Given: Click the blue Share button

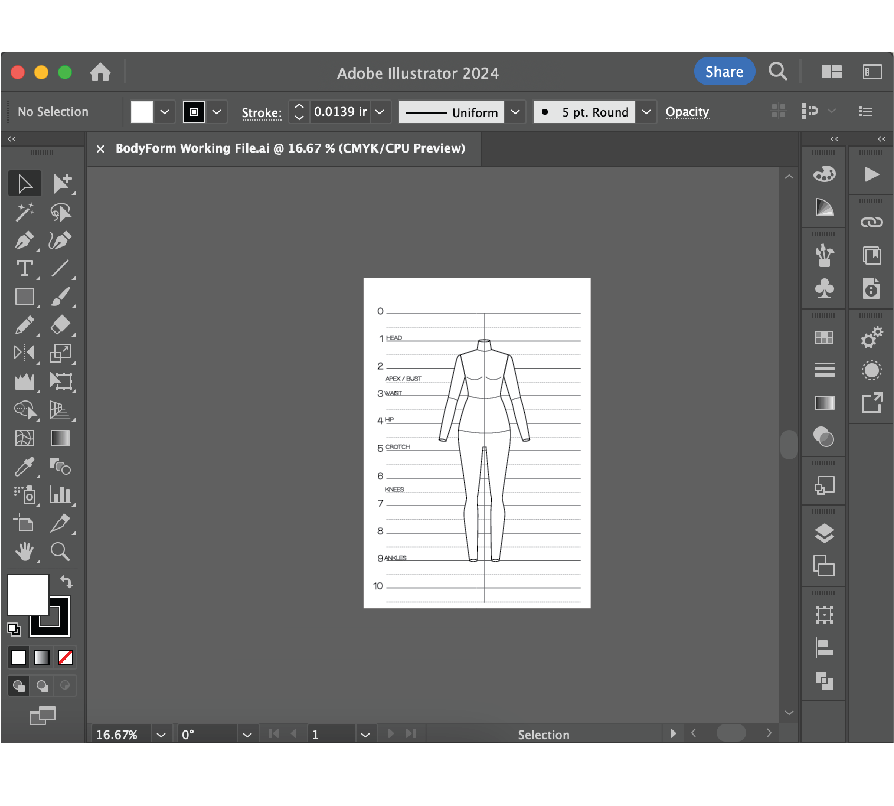Looking at the screenshot, I should [x=724, y=71].
